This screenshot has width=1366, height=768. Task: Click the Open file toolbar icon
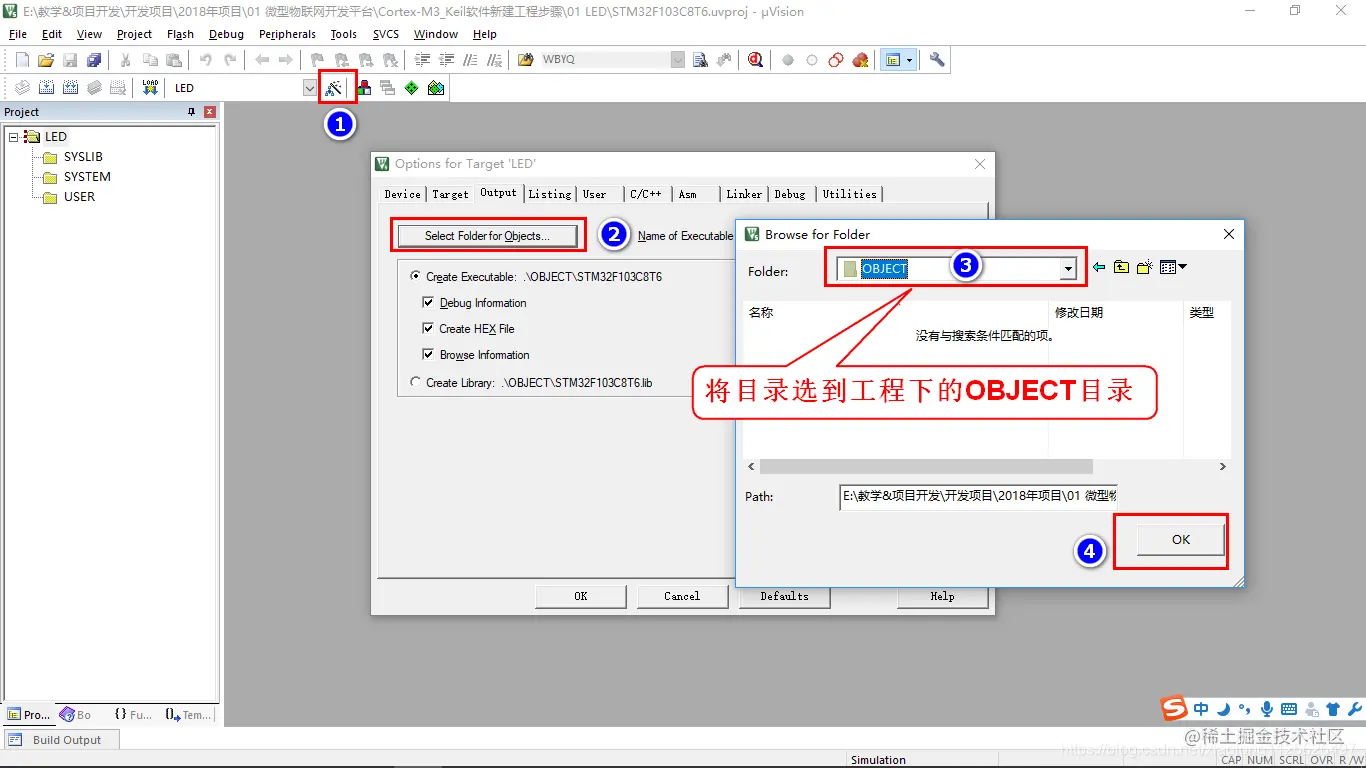tap(46, 60)
